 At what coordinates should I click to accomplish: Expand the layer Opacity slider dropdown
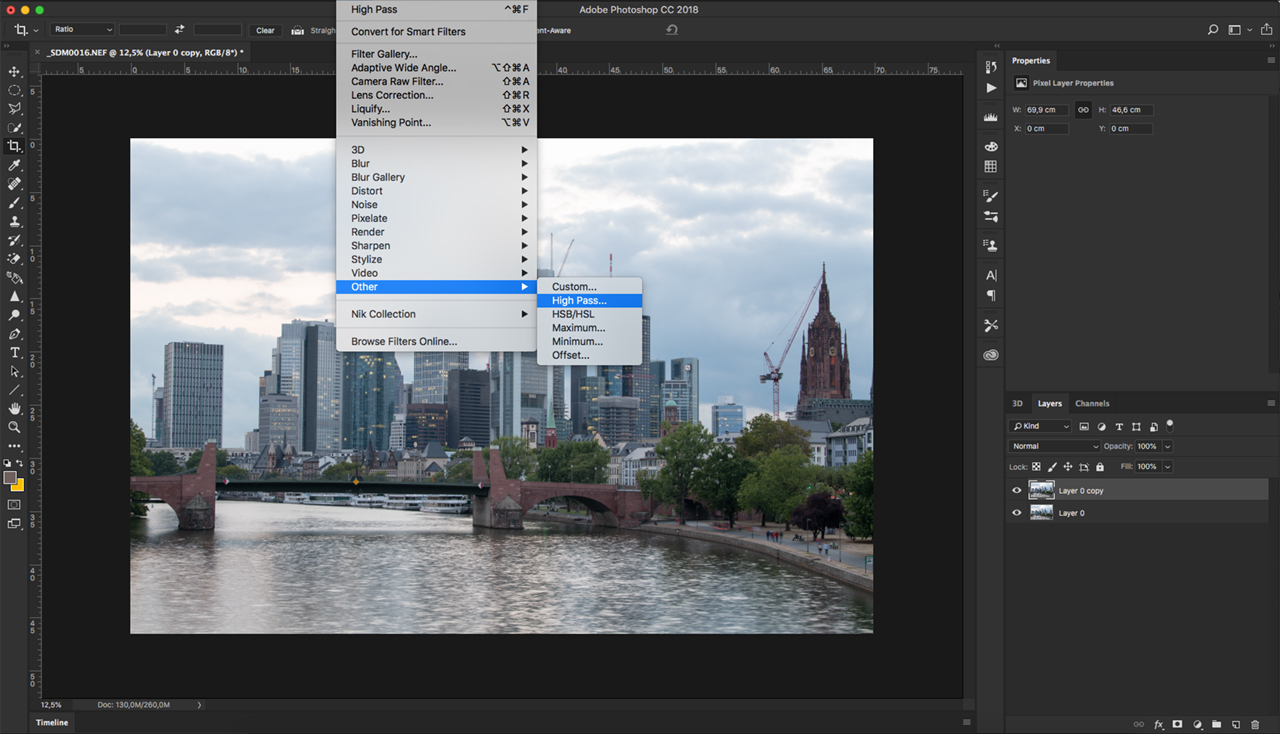tap(1168, 446)
